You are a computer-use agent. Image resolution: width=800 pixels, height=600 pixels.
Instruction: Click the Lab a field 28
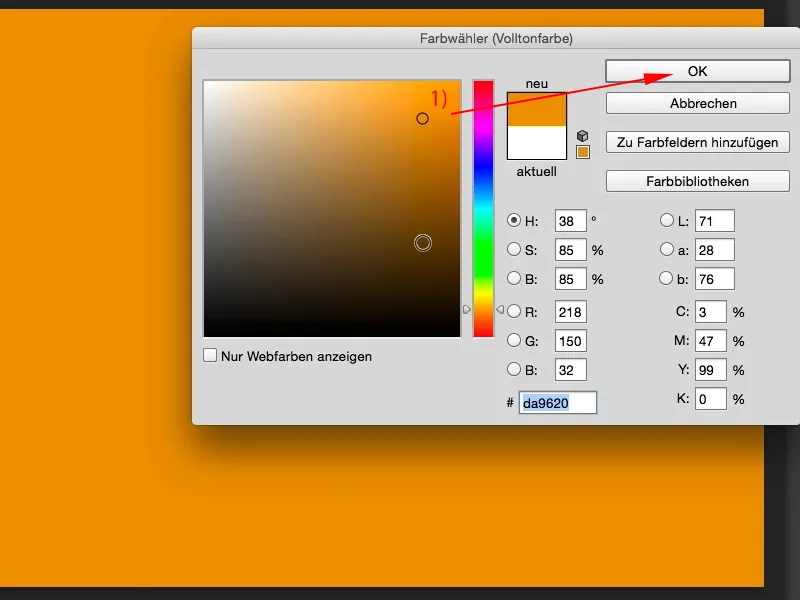(x=715, y=250)
